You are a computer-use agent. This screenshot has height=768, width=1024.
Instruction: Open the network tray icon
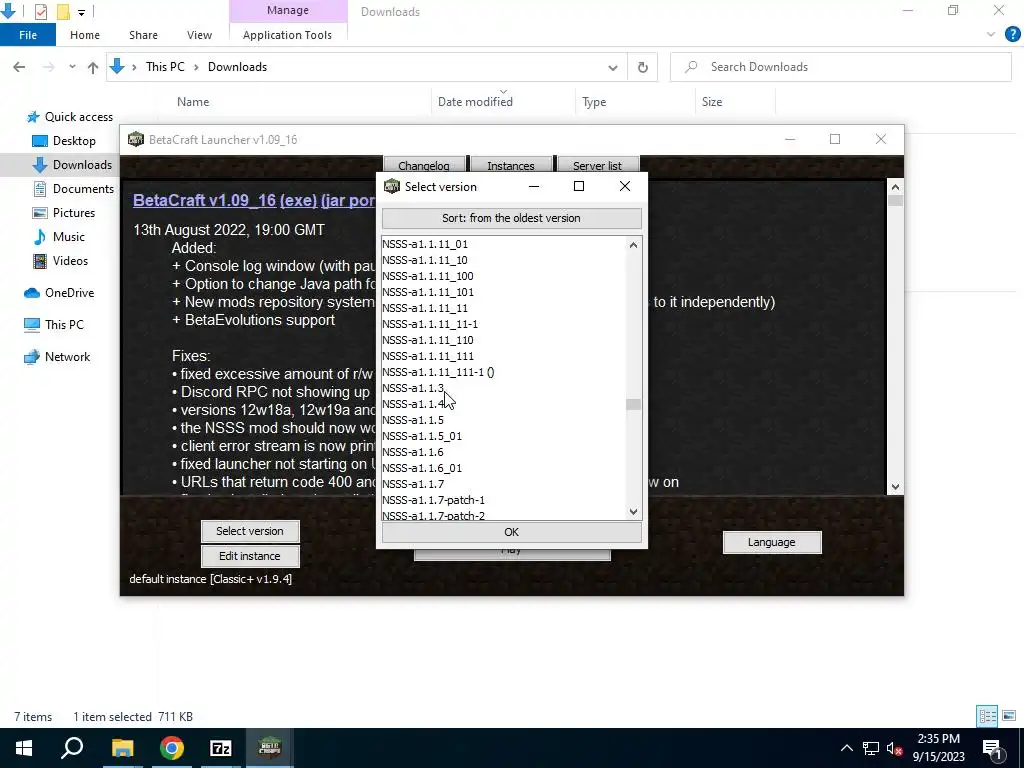pos(871,748)
